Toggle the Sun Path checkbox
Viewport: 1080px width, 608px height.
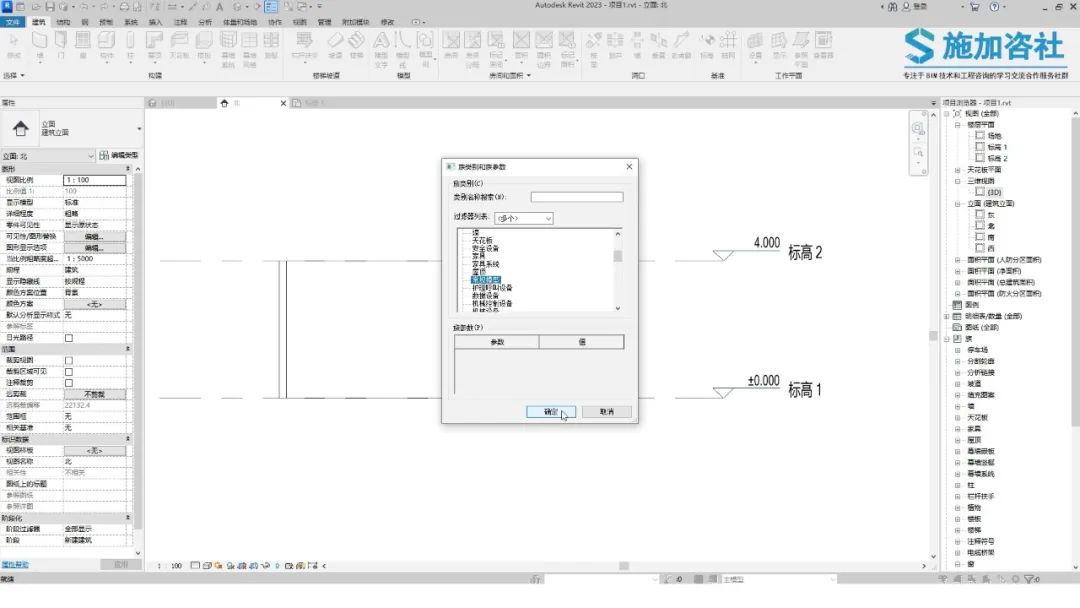(x=69, y=338)
